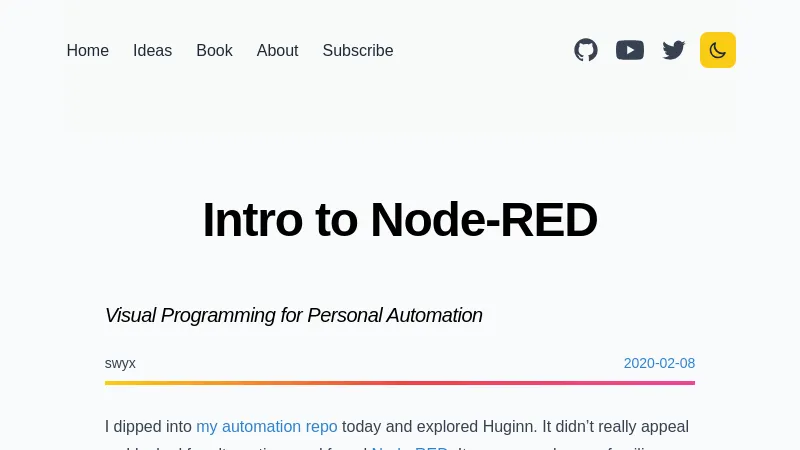
Task: Click the yellow-to-pink gradient divider bar
Action: (400, 383)
